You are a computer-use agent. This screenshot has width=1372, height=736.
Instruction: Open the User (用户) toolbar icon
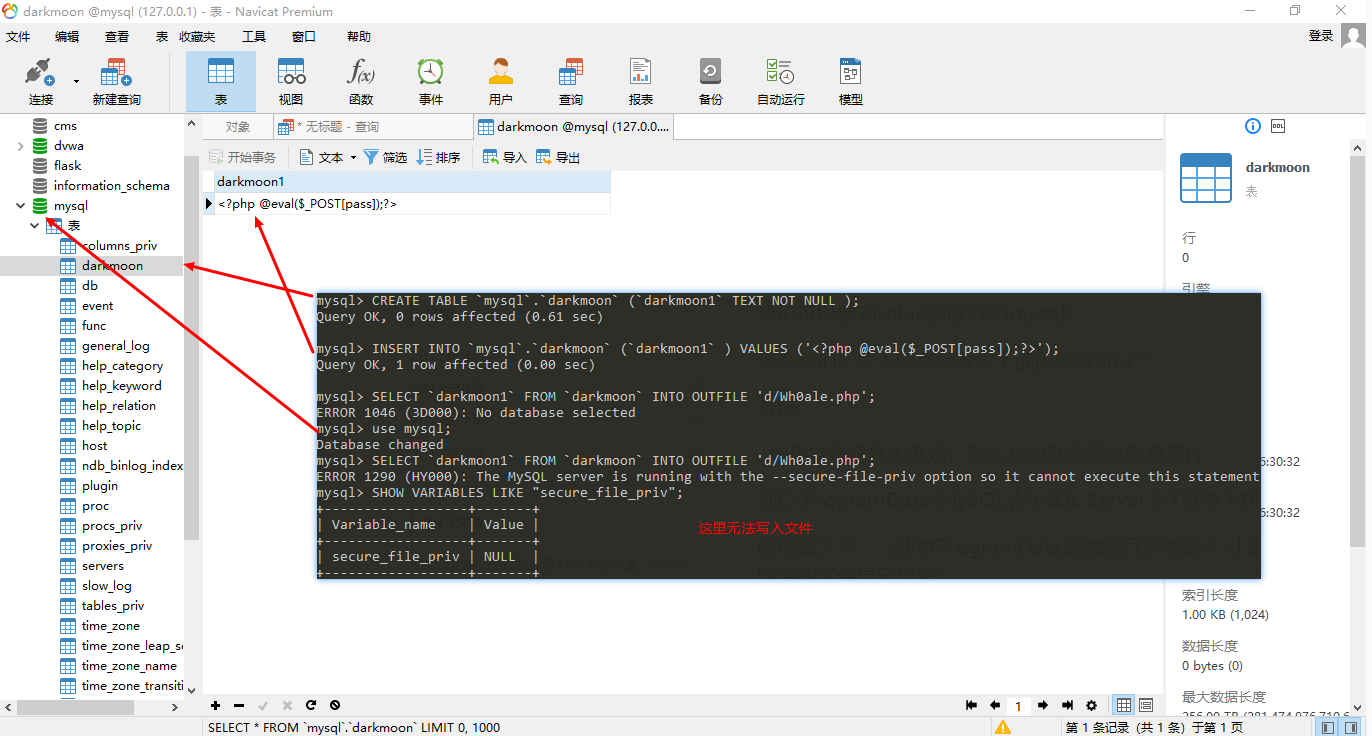point(501,82)
